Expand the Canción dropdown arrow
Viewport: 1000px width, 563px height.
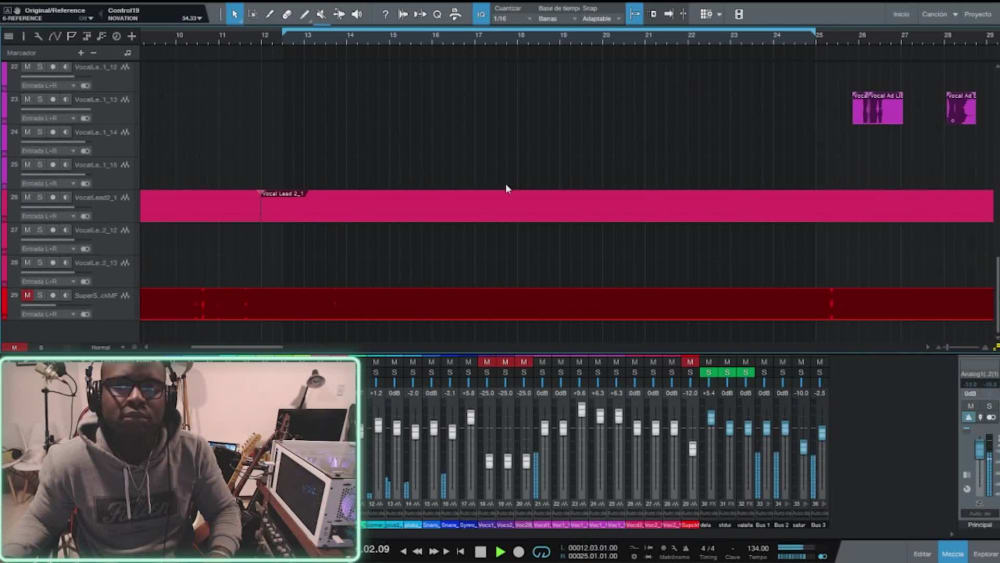tap(955, 14)
